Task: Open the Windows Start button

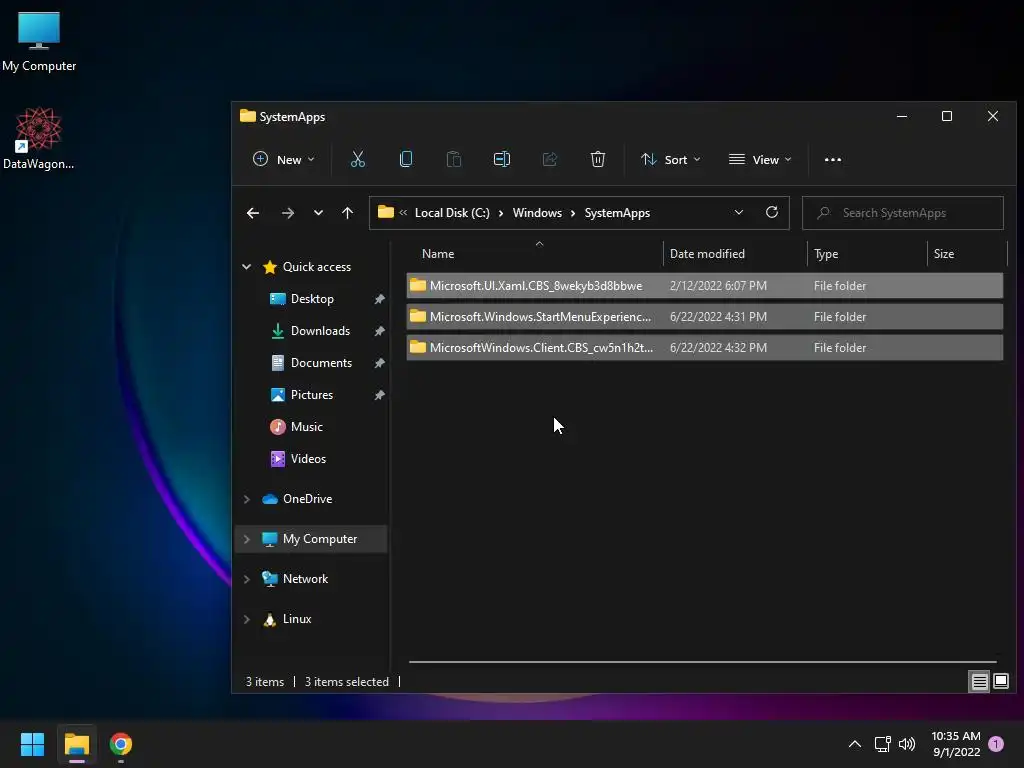Action: [x=32, y=744]
